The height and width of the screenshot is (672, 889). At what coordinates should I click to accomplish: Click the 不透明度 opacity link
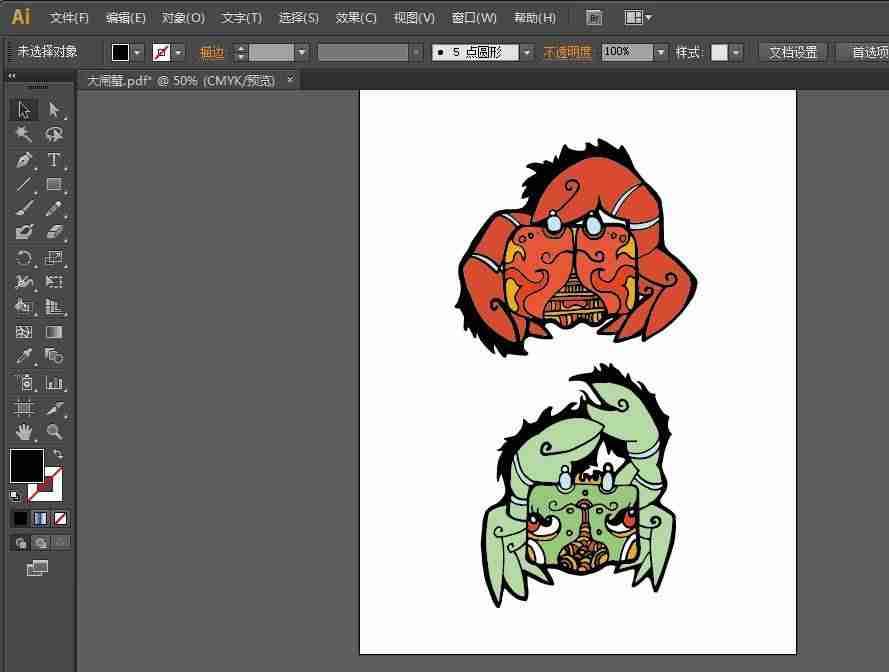tap(568, 53)
